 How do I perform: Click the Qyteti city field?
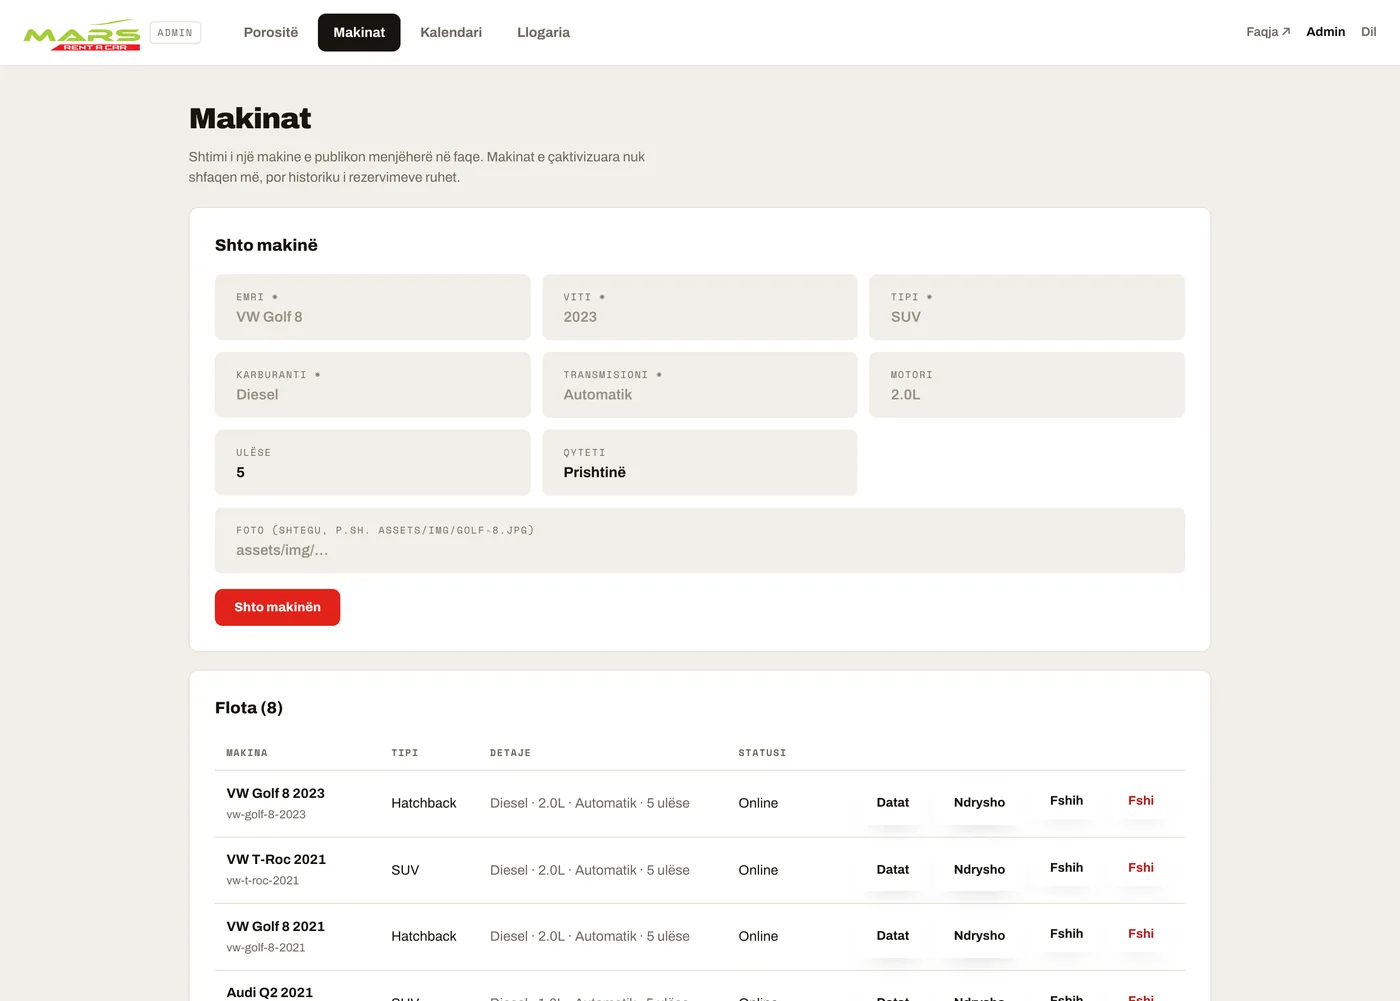tap(700, 463)
